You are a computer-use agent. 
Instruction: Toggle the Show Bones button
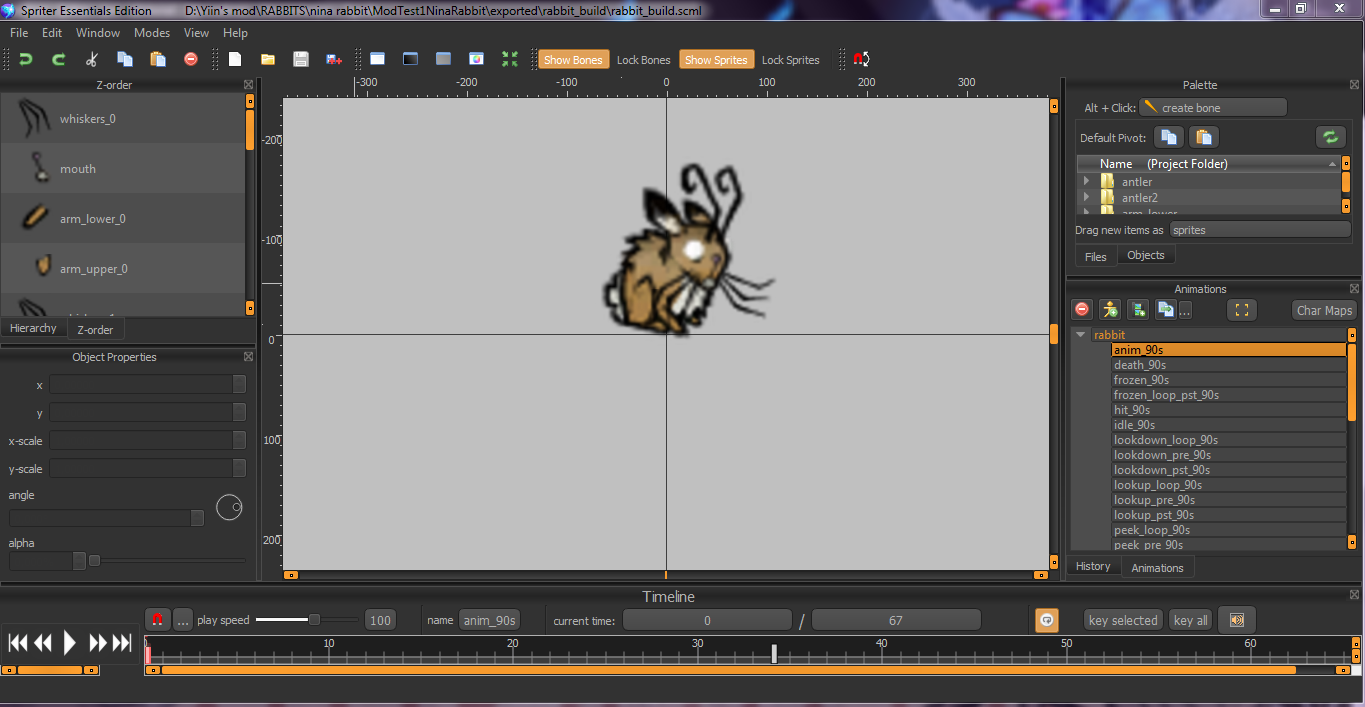pyautogui.click(x=573, y=60)
